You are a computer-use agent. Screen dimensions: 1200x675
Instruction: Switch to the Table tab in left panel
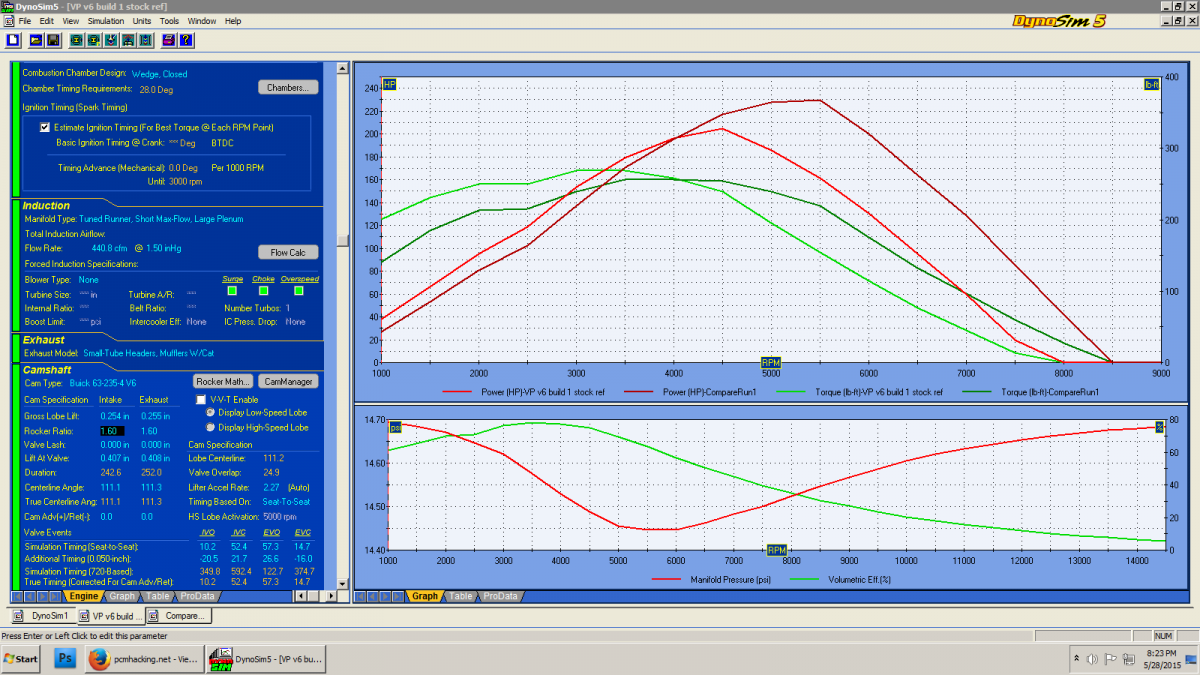click(157, 596)
